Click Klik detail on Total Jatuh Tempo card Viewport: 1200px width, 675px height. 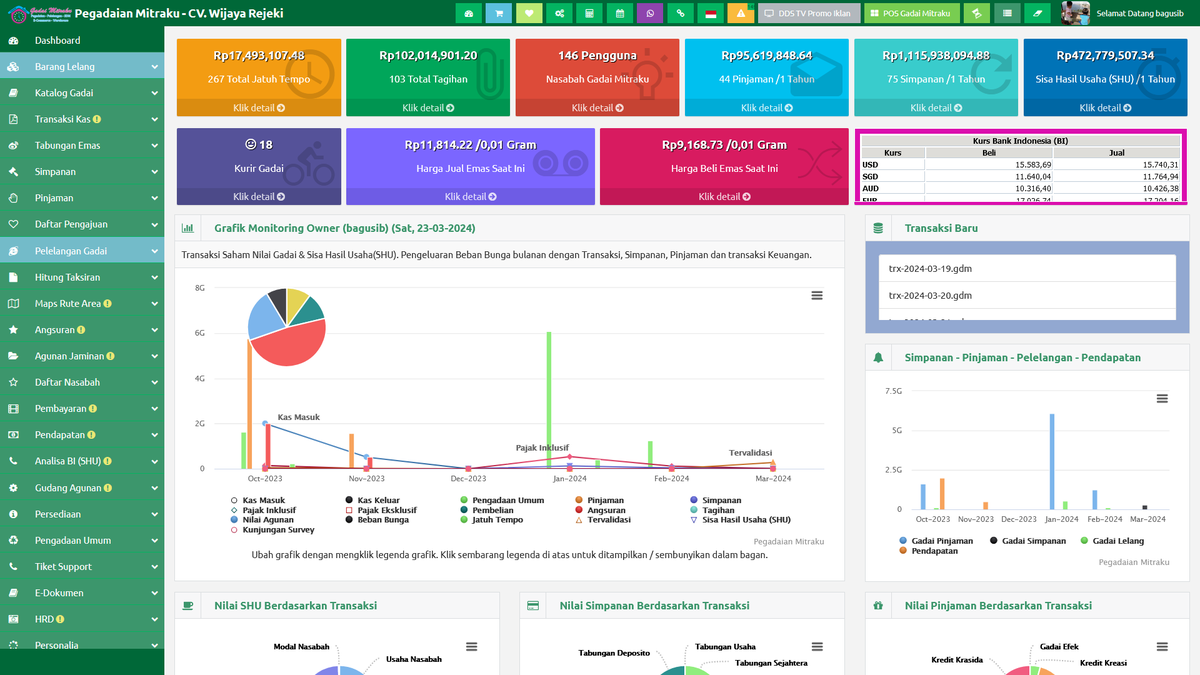[259, 108]
